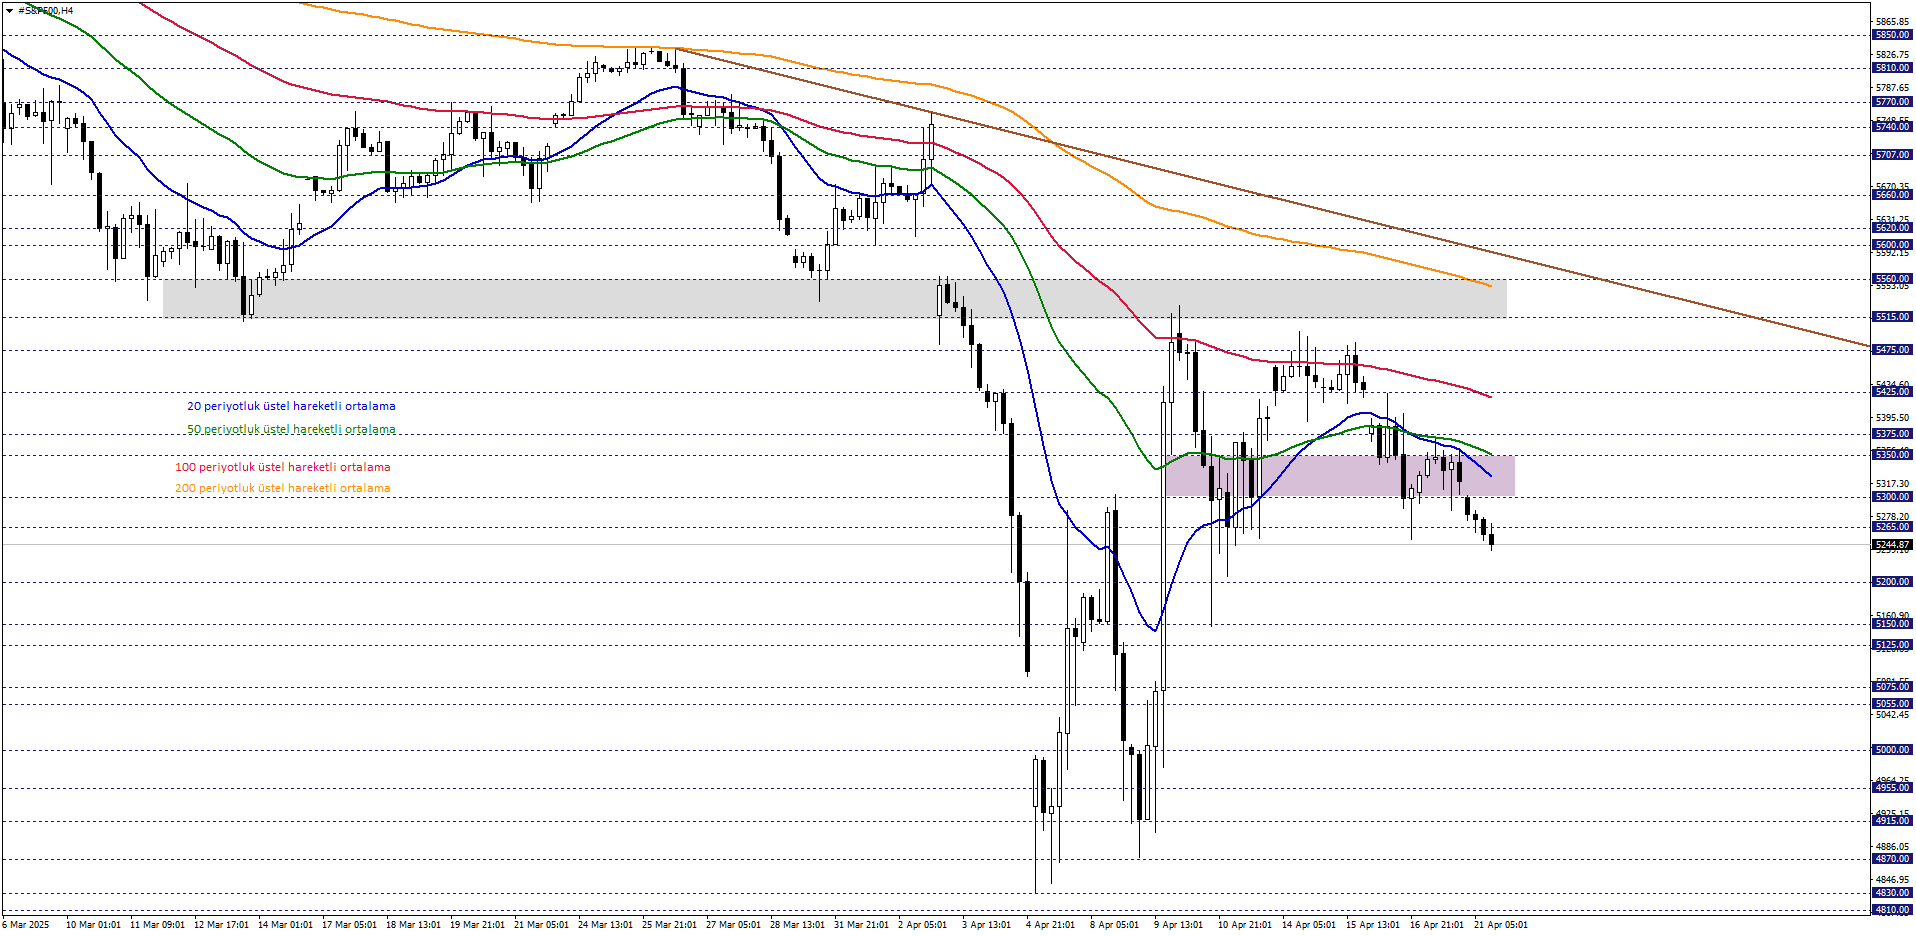This screenshot has height=936, width=1916.
Task: Click the small triangle beside #S&P500,H4
Action: (x=9, y=10)
